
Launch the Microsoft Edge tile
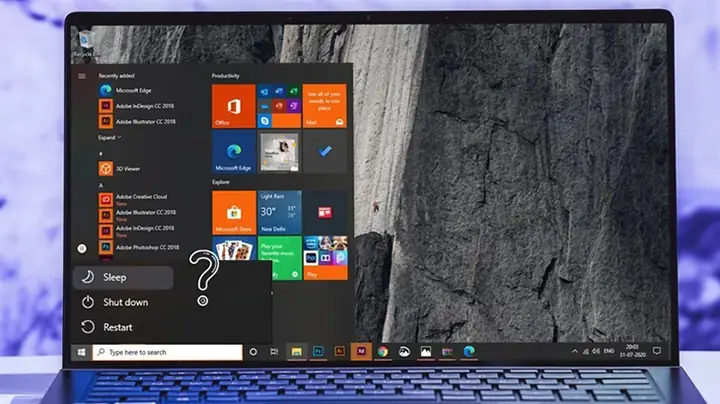pos(234,152)
